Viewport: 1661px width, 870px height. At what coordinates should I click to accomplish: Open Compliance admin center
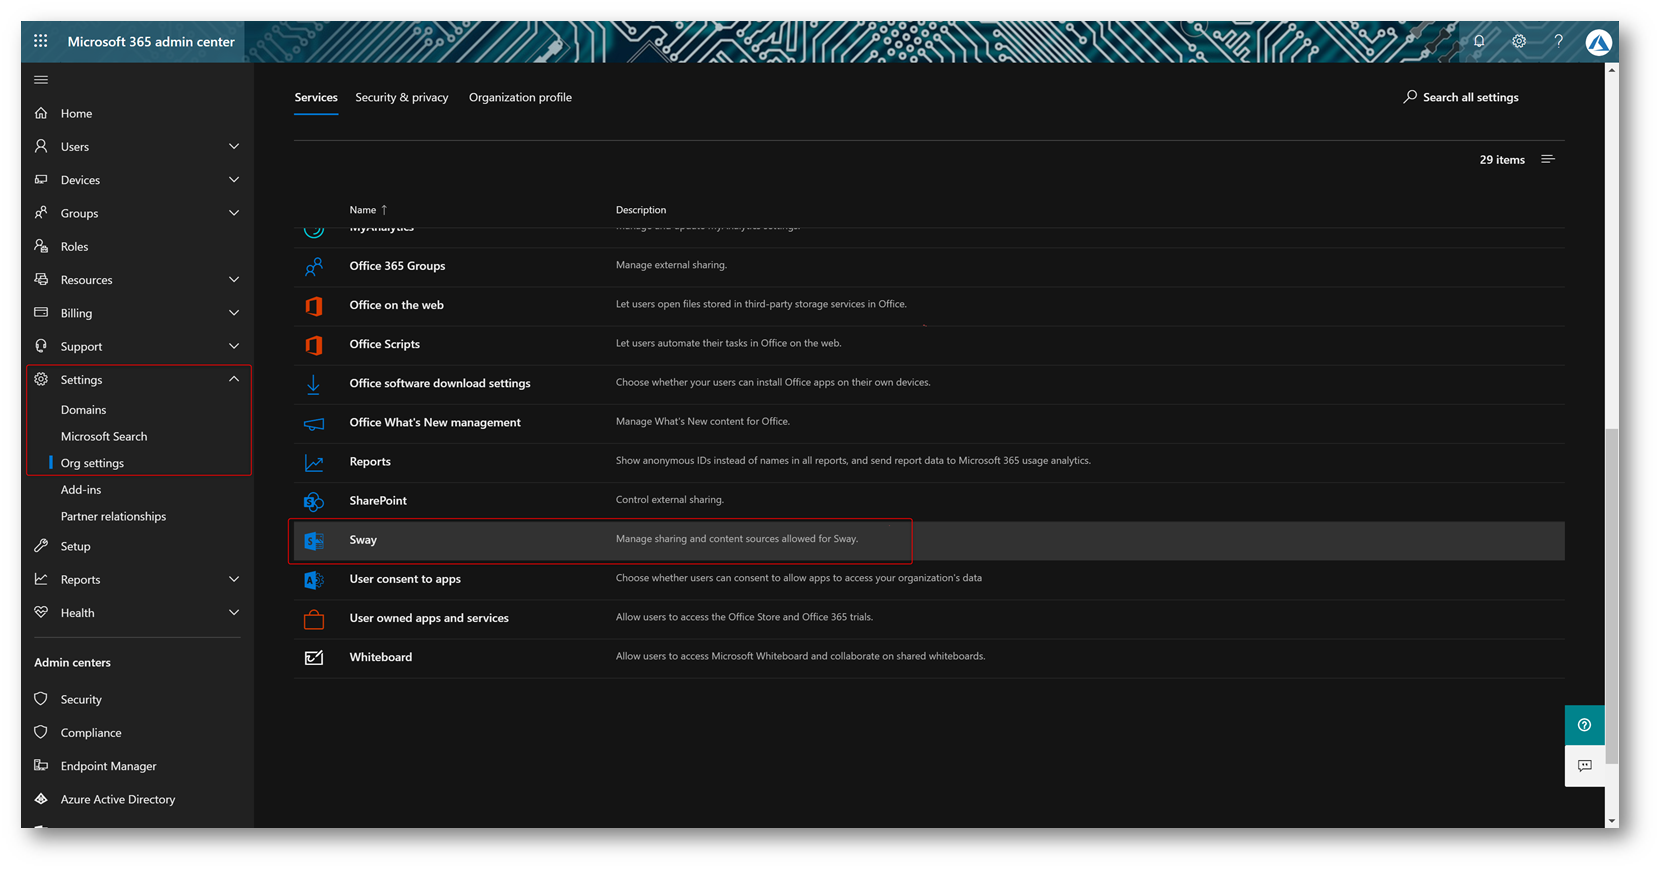(91, 733)
